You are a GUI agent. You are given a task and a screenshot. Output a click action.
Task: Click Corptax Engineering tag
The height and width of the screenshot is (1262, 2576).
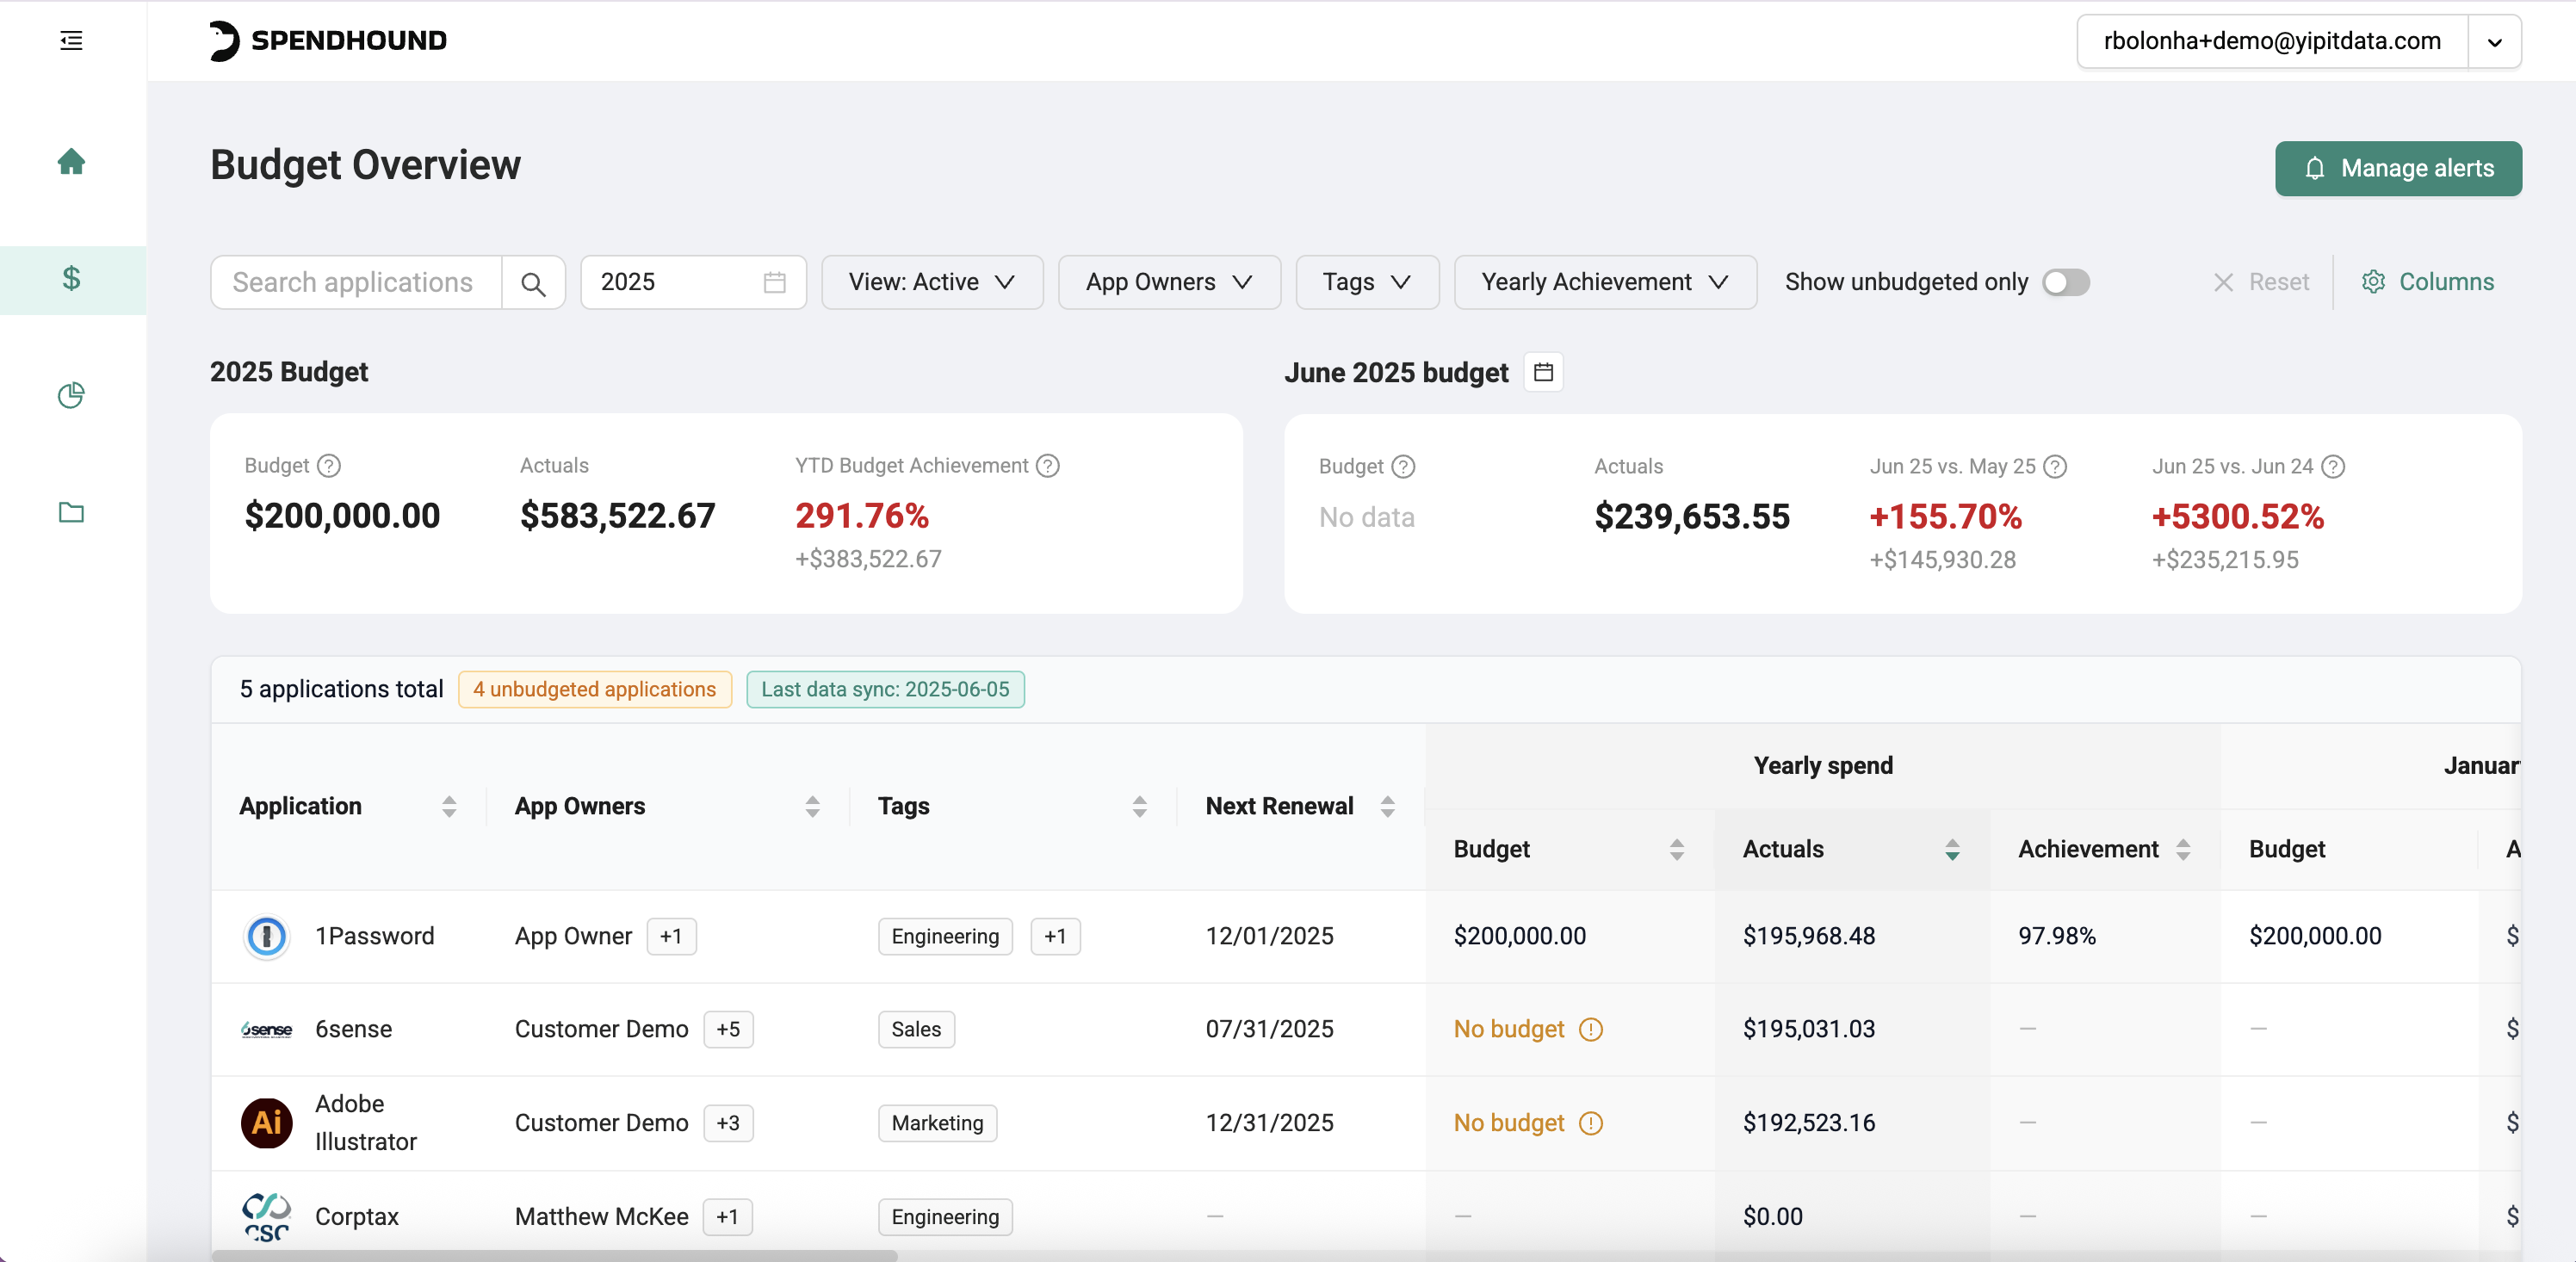945,1218
